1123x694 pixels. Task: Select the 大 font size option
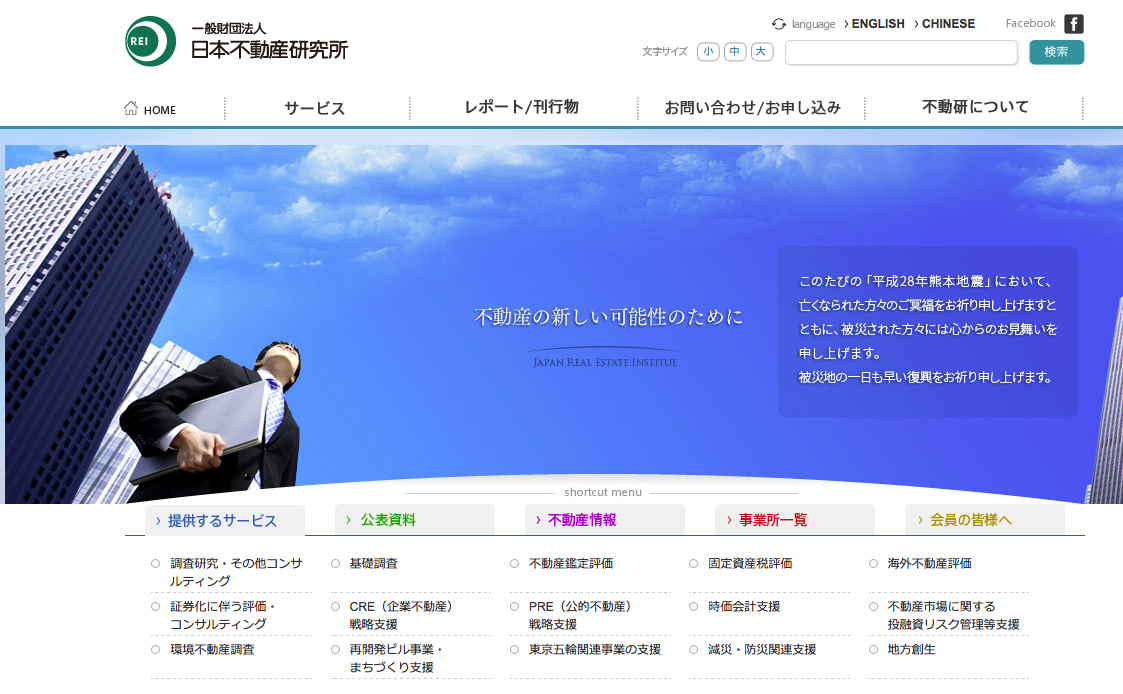pos(762,51)
